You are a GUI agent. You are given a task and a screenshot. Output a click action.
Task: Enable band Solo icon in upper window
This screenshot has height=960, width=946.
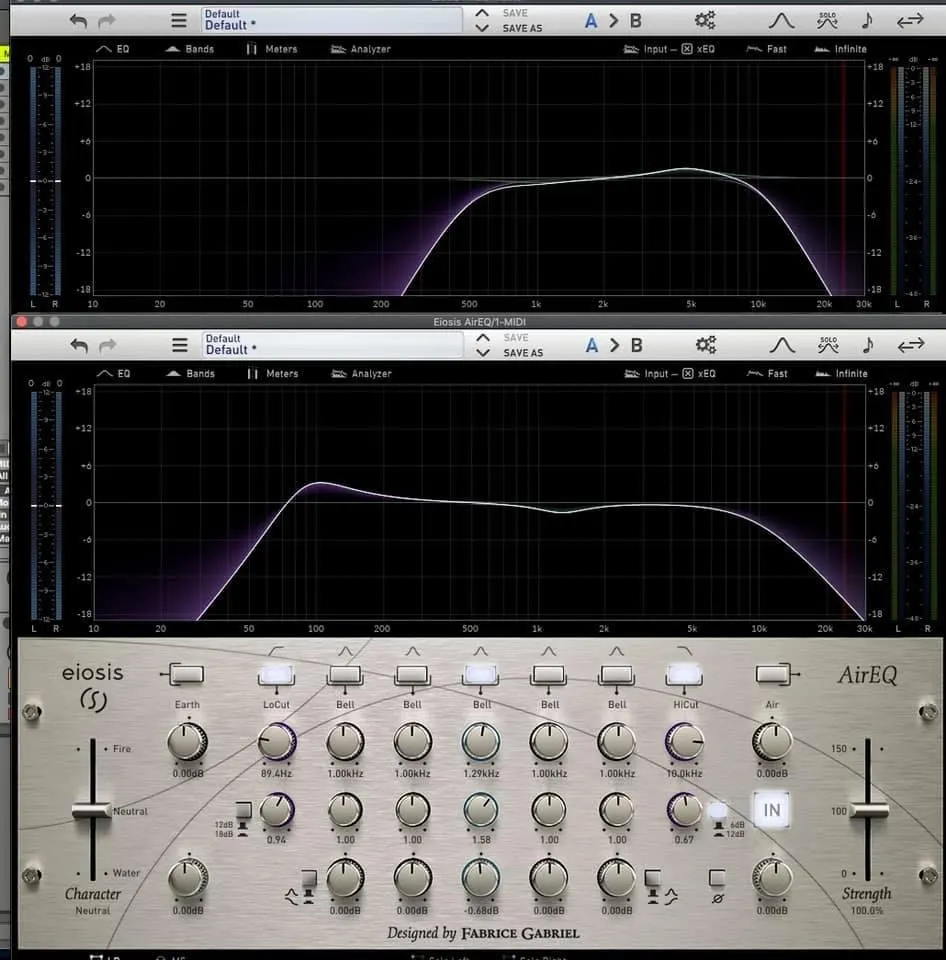tap(827, 20)
